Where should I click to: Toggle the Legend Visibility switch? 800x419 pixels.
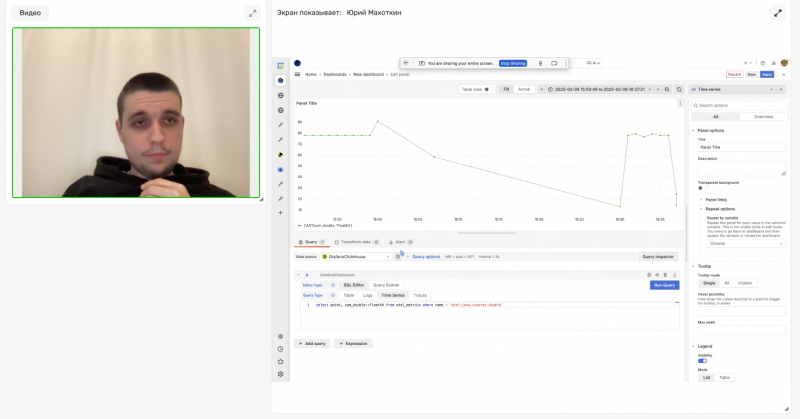[x=702, y=360]
